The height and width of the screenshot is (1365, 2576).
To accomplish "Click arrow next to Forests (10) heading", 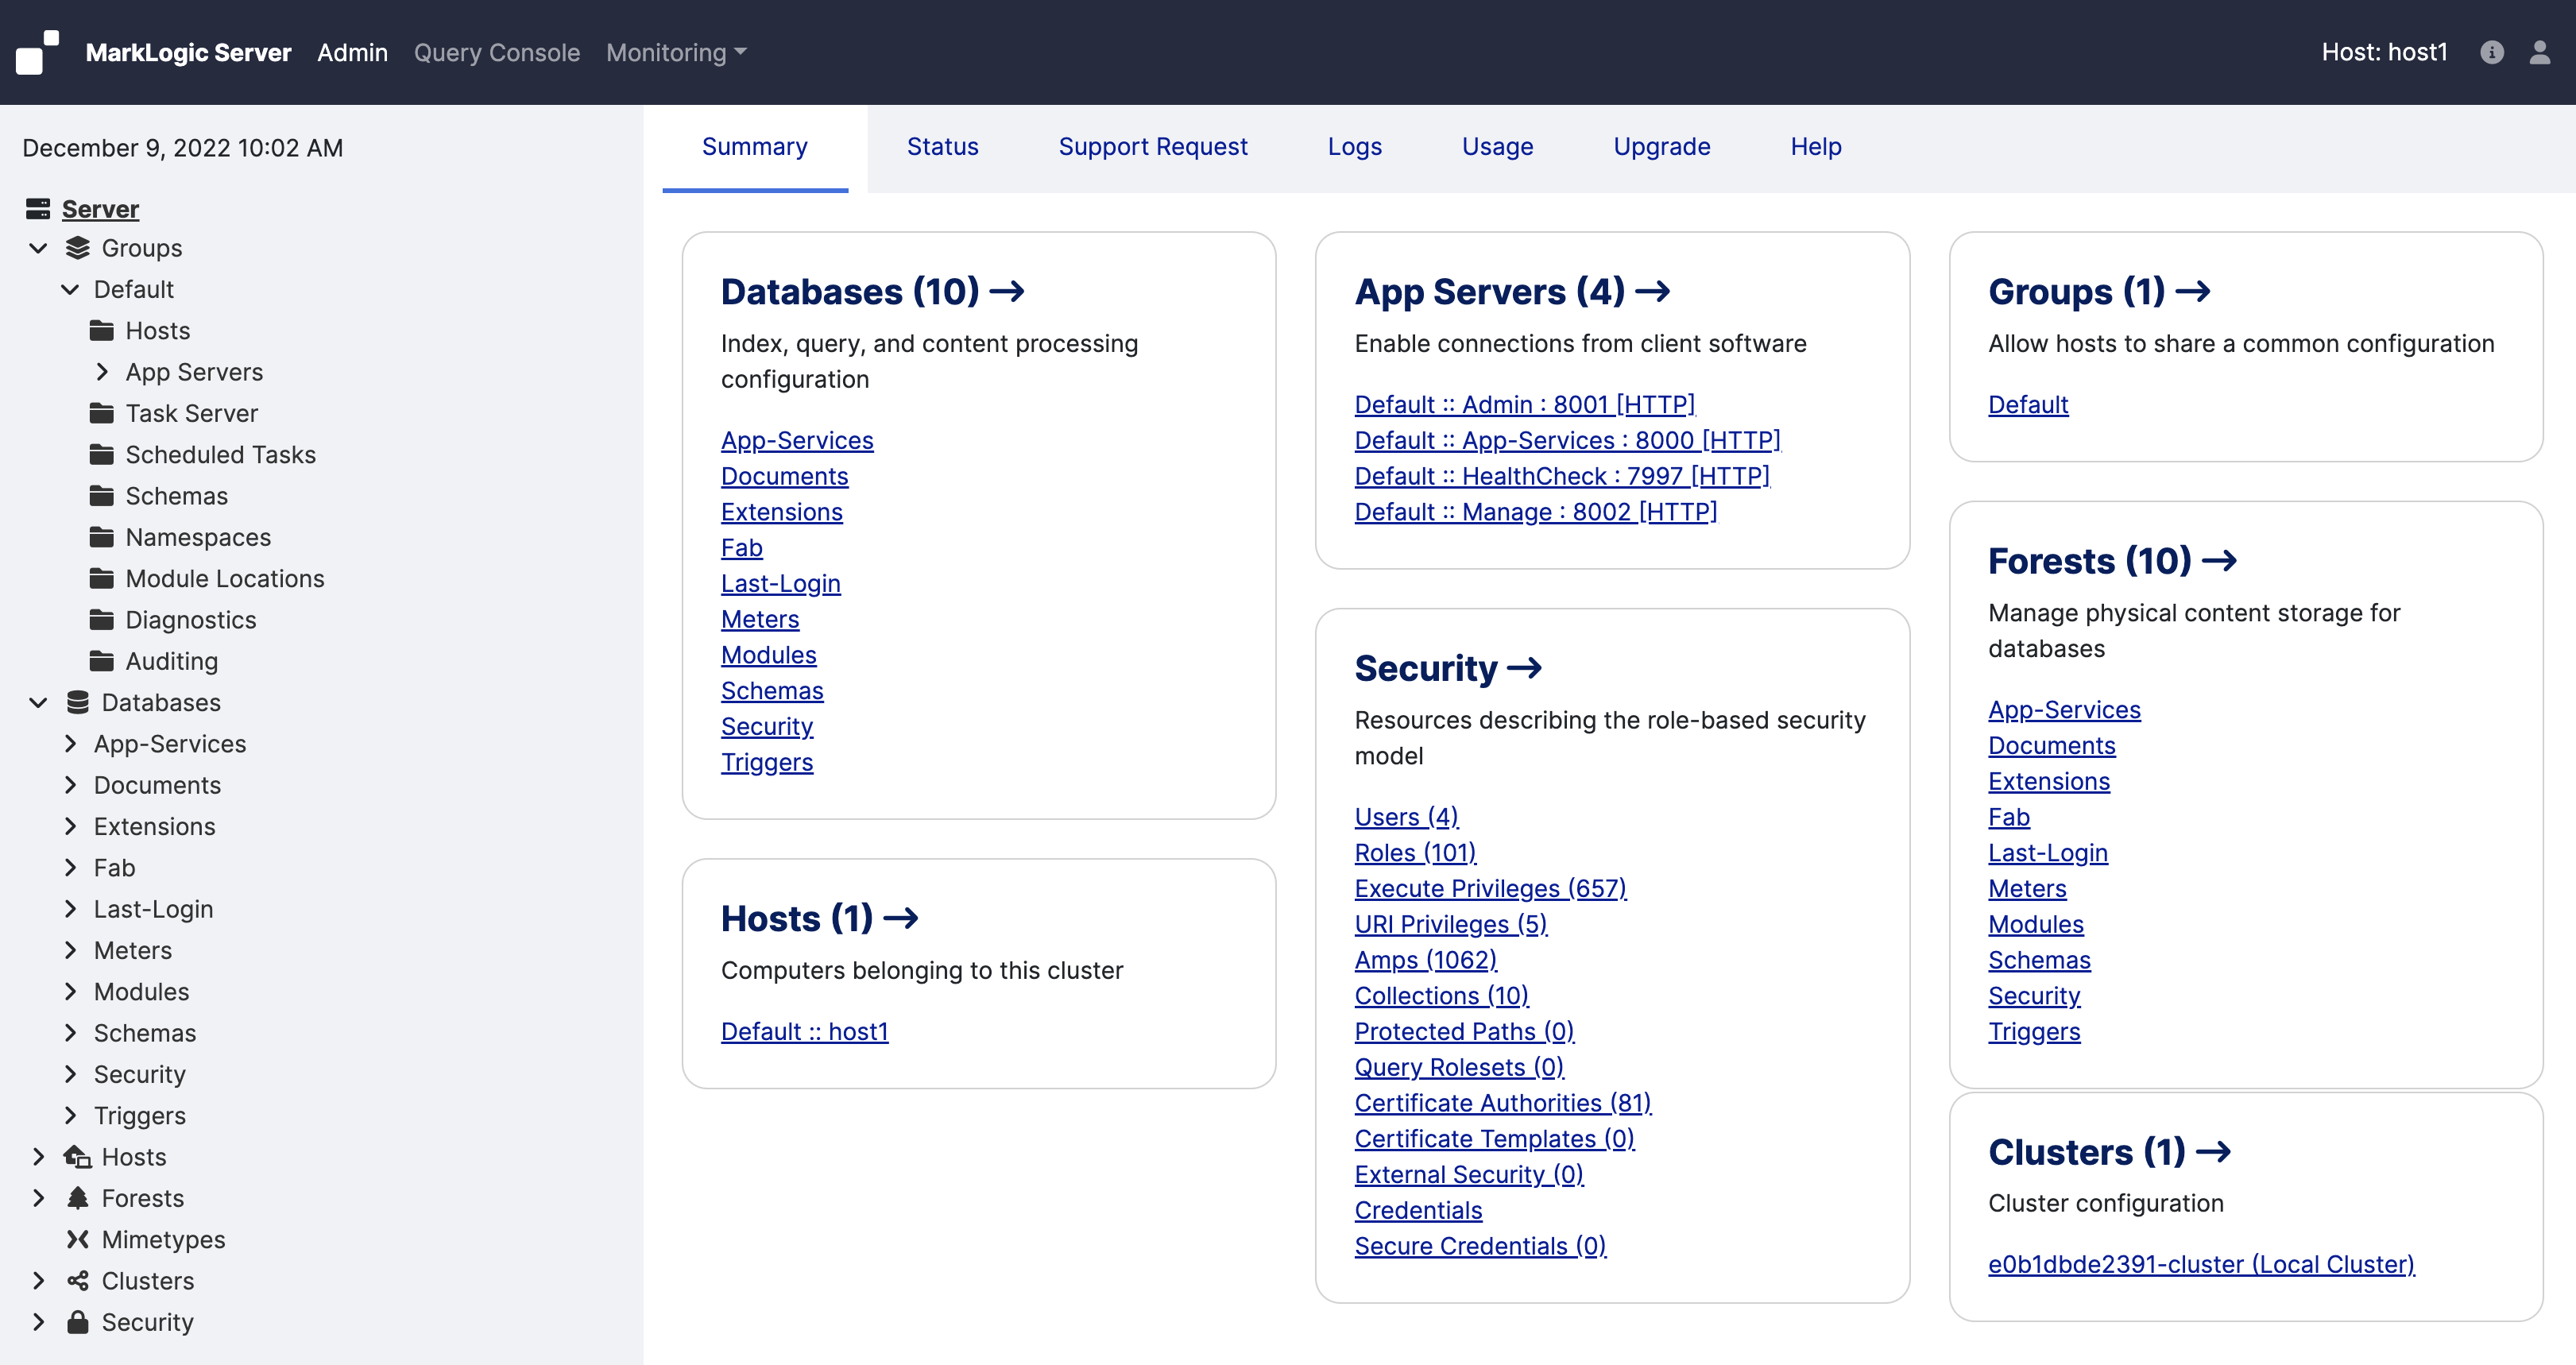I will click(x=2219, y=560).
